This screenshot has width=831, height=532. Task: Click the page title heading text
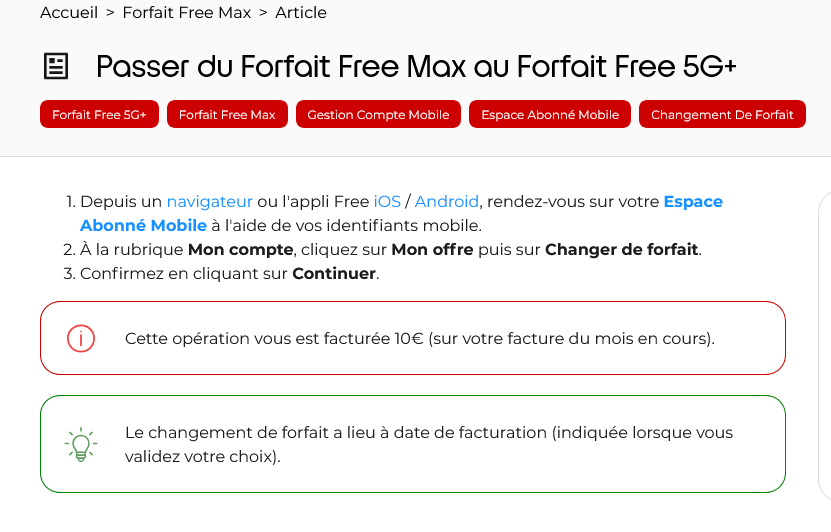(x=416, y=67)
